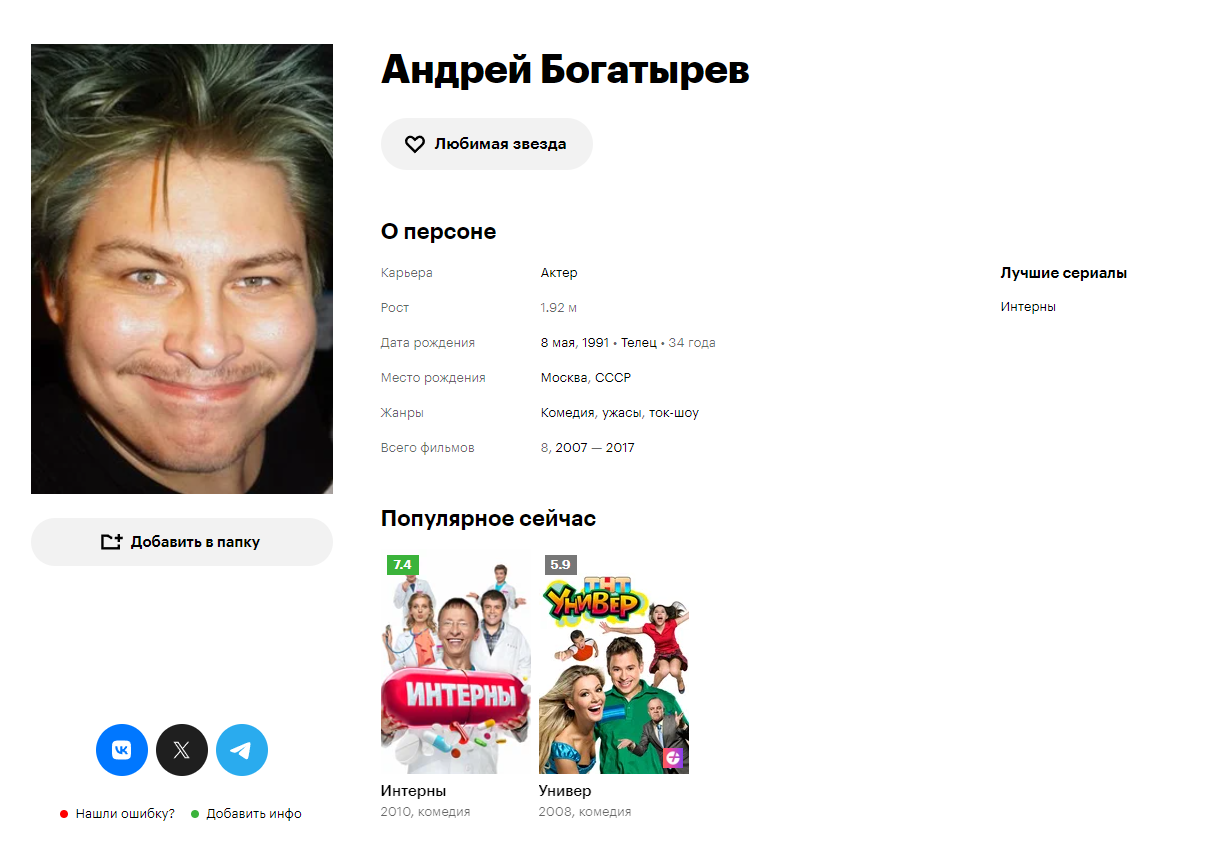Image resolution: width=1219 pixels, height=845 pixels.
Task: Open the Интерны poster thumbnail
Action: (456, 664)
